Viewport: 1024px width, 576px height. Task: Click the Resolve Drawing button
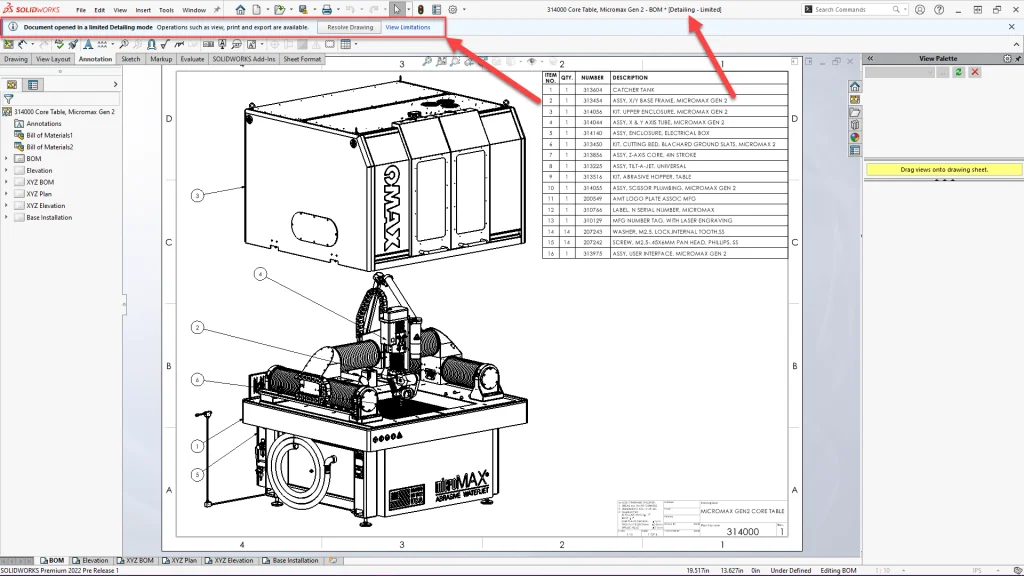tap(349, 27)
